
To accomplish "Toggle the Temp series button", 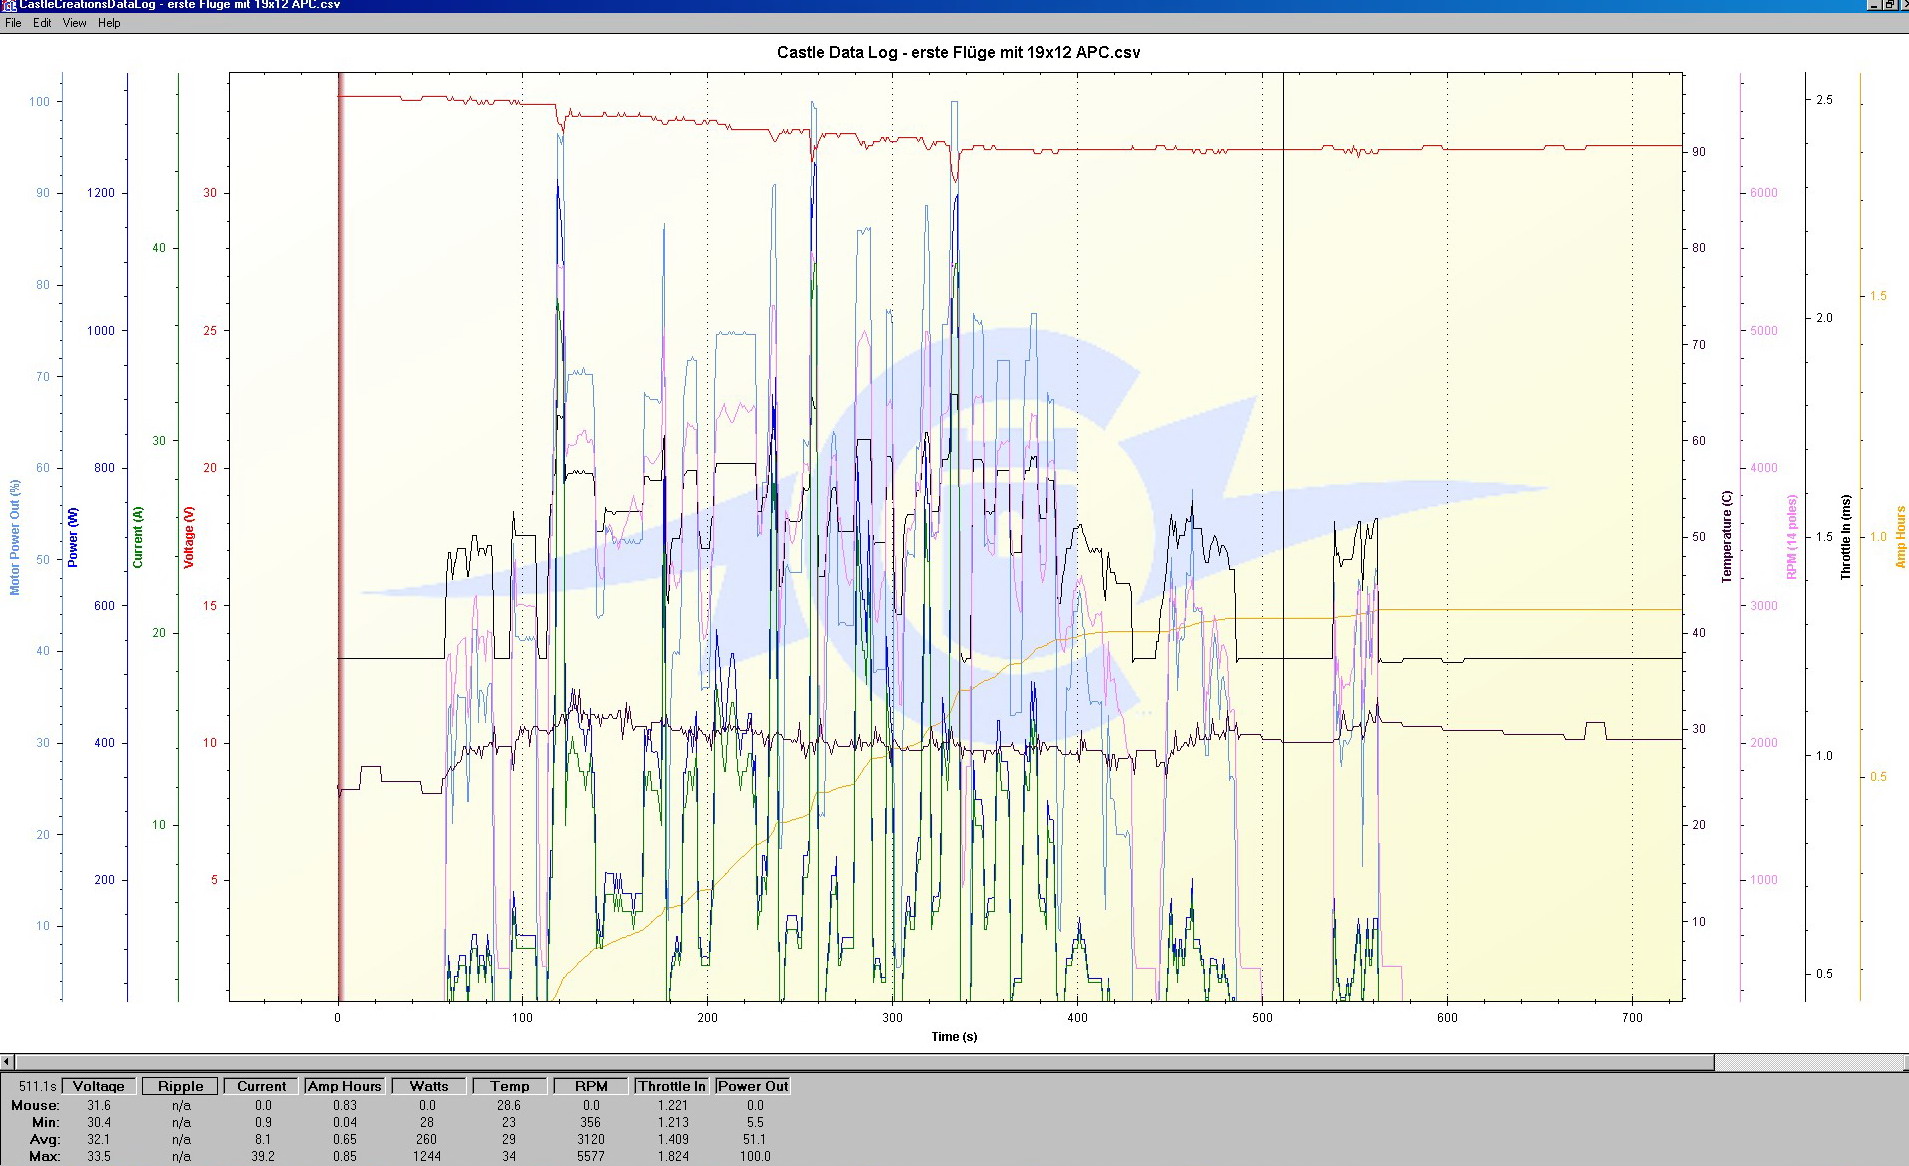I will (x=509, y=1086).
